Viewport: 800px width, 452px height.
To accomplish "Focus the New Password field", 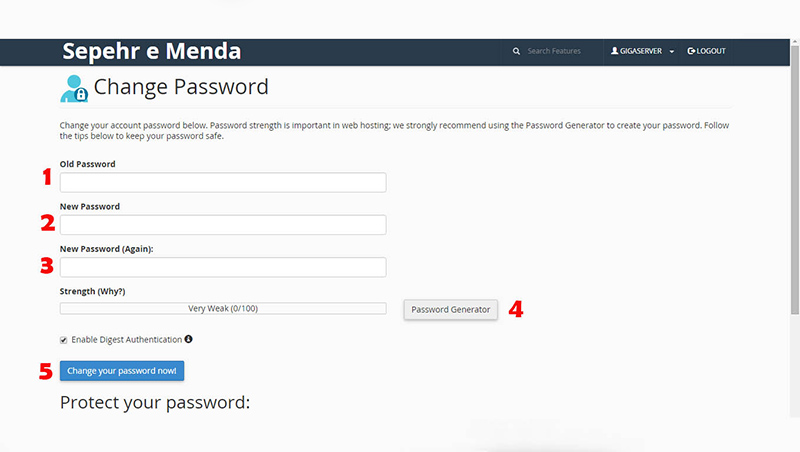I will point(223,224).
